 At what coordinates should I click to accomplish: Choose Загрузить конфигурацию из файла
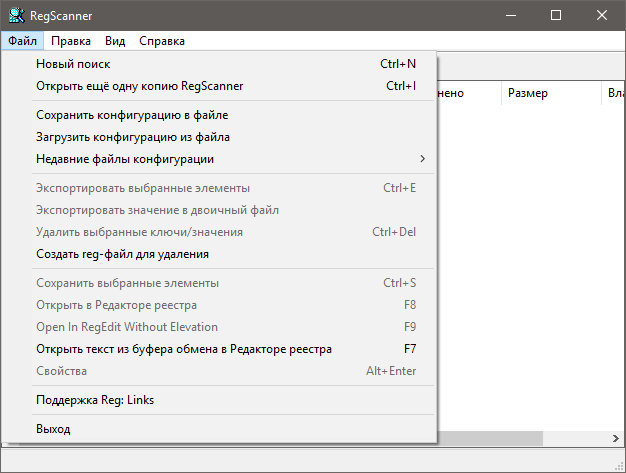point(219,137)
